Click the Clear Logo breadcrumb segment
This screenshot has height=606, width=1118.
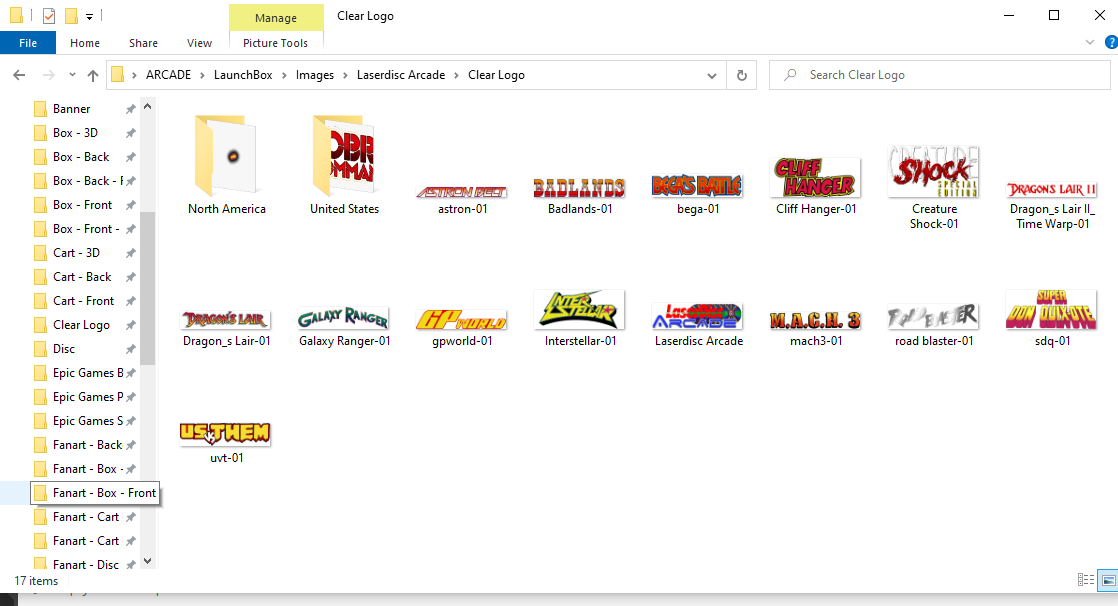pos(496,75)
